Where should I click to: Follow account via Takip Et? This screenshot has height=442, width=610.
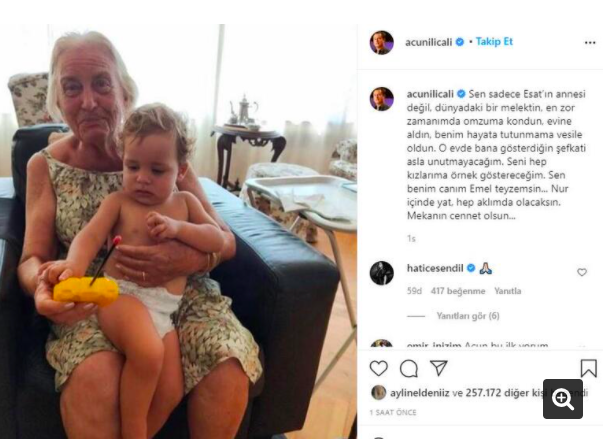[494, 42]
